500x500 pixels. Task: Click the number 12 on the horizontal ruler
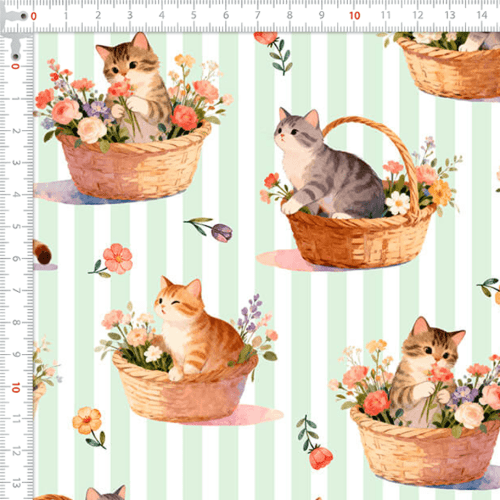pyautogui.click(x=418, y=15)
